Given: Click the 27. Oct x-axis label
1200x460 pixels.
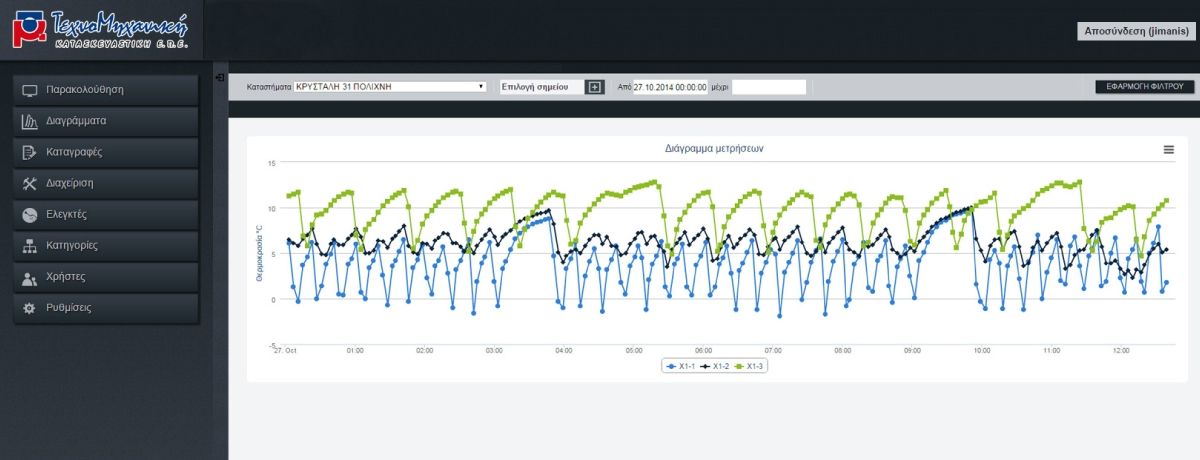Looking at the screenshot, I should point(285,351).
